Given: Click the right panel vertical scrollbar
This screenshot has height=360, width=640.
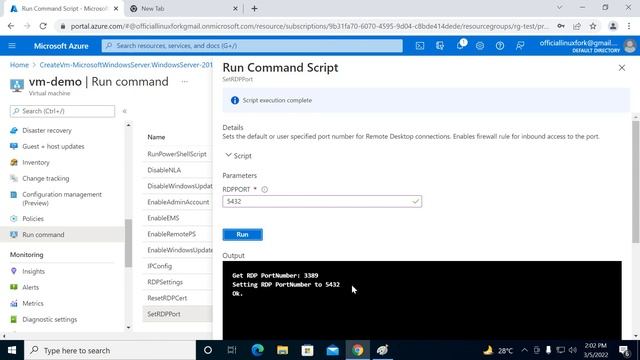Looking at the screenshot, I should (x=636, y=182).
